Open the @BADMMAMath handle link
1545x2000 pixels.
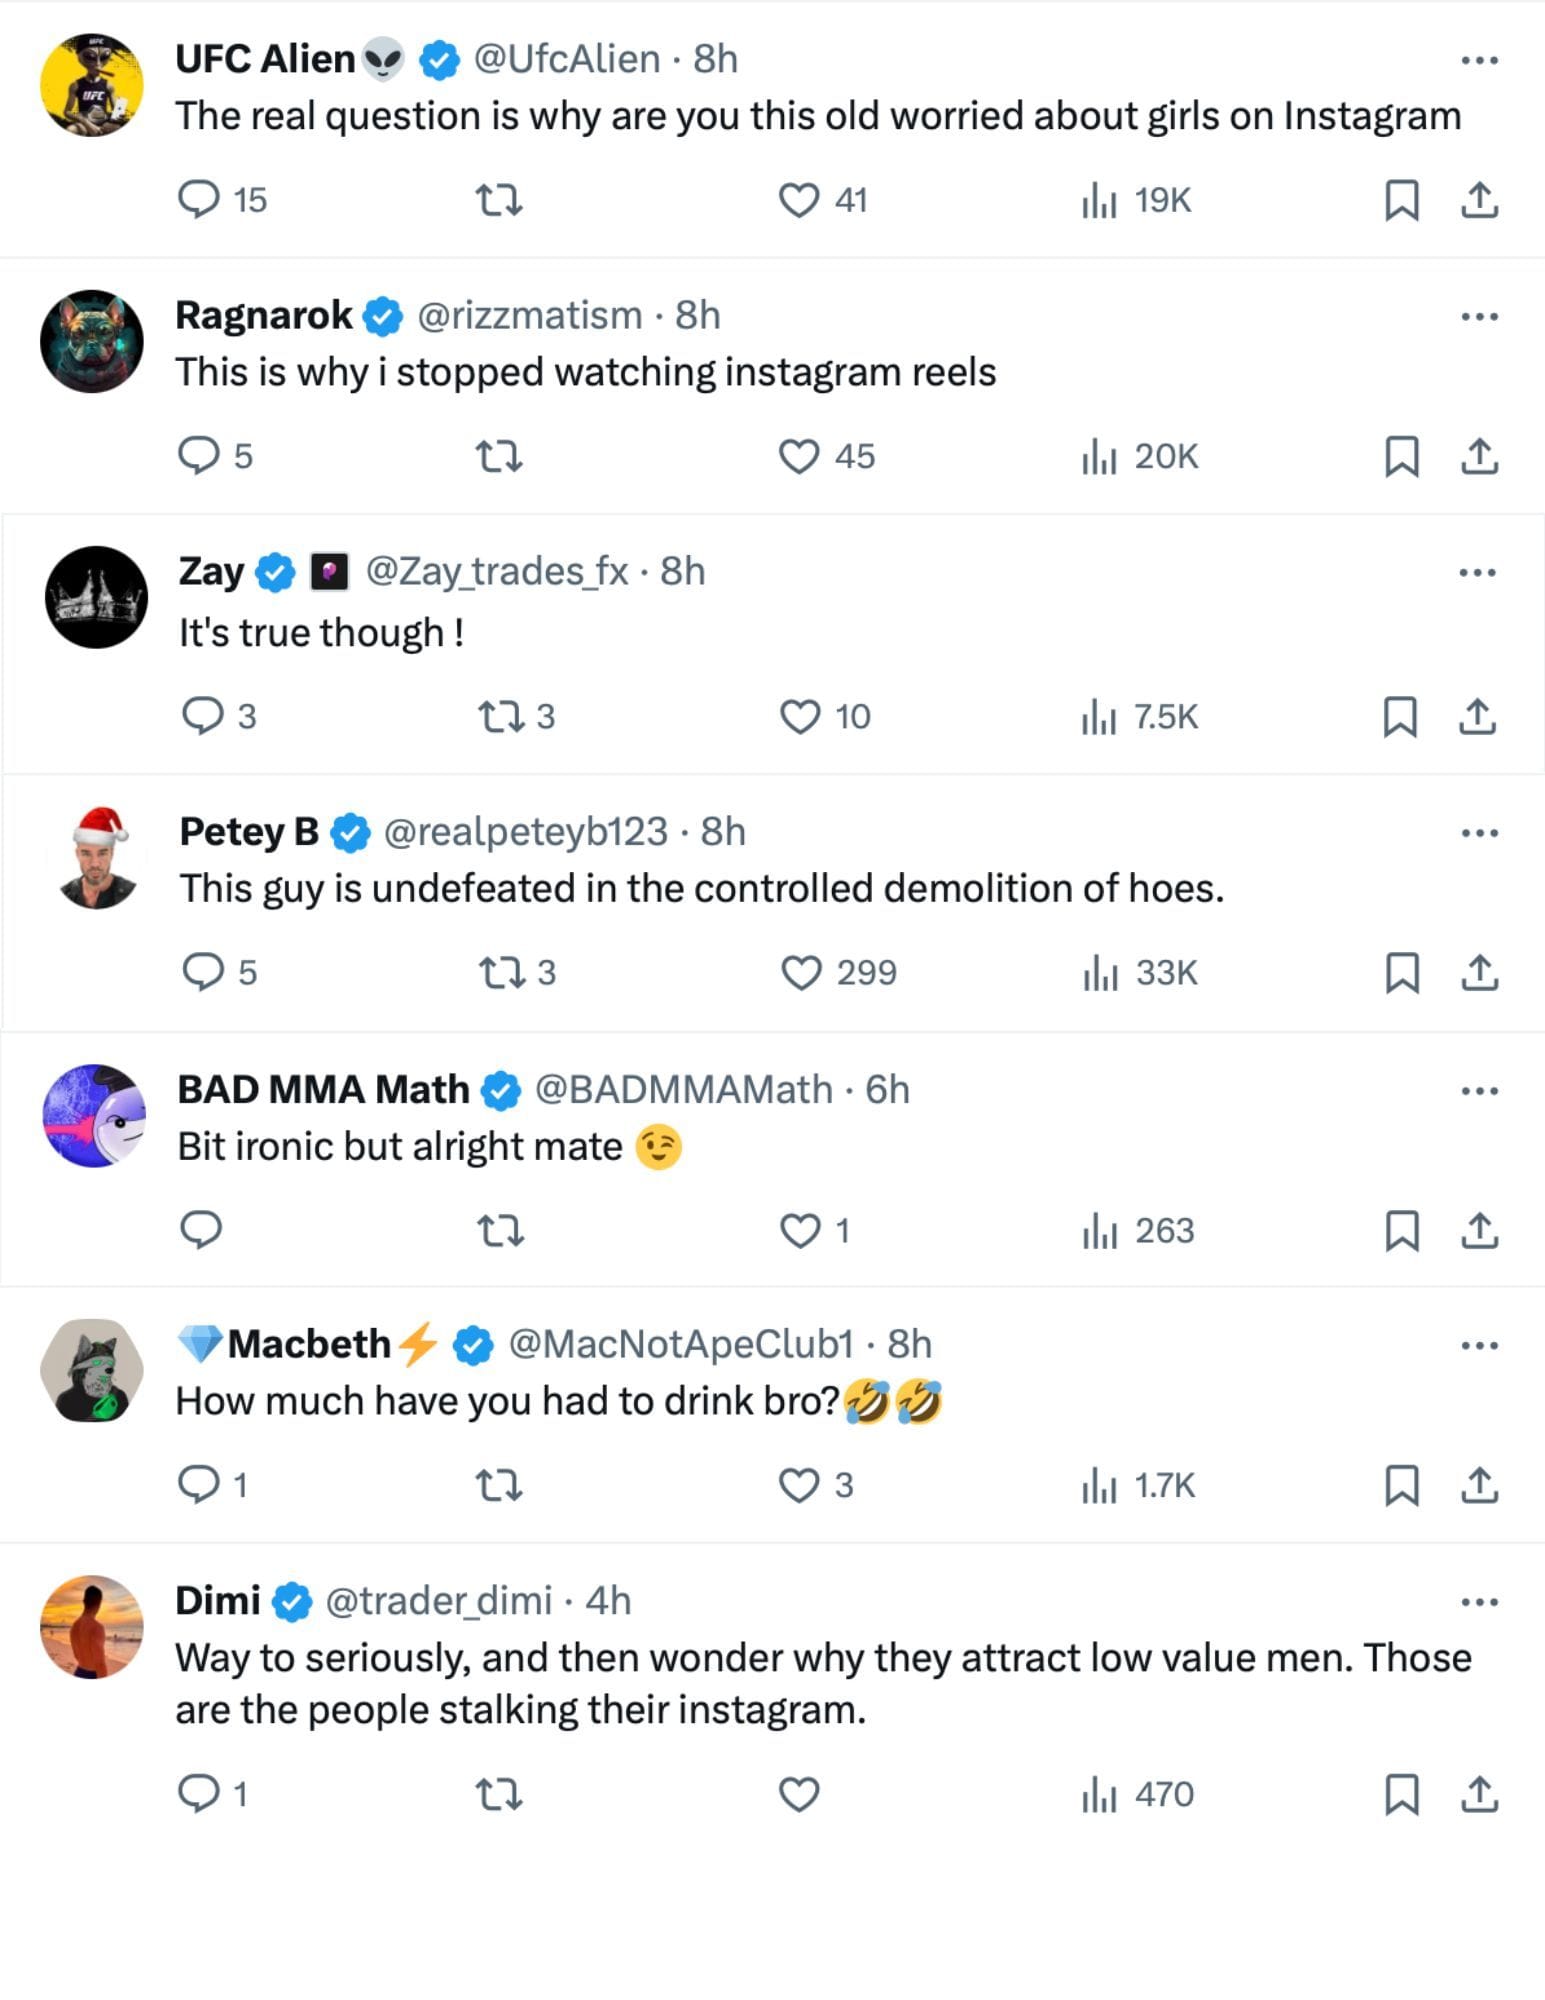683,1089
